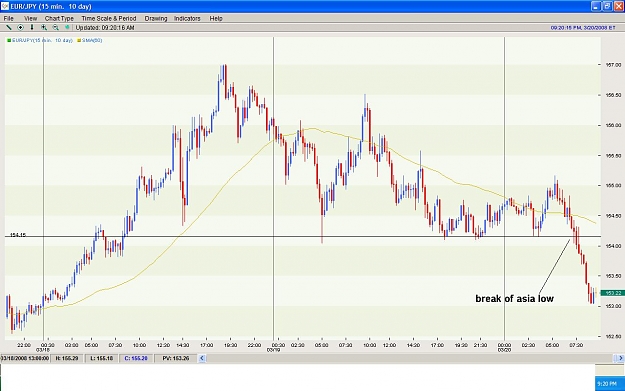Click the 154.00 price axis label
Image resolution: width=625 pixels, height=391 pixels.
click(613, 246)
